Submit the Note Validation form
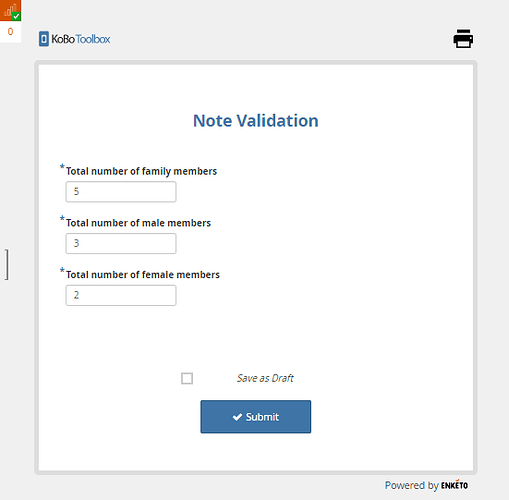509x500 pixels. 256,417
